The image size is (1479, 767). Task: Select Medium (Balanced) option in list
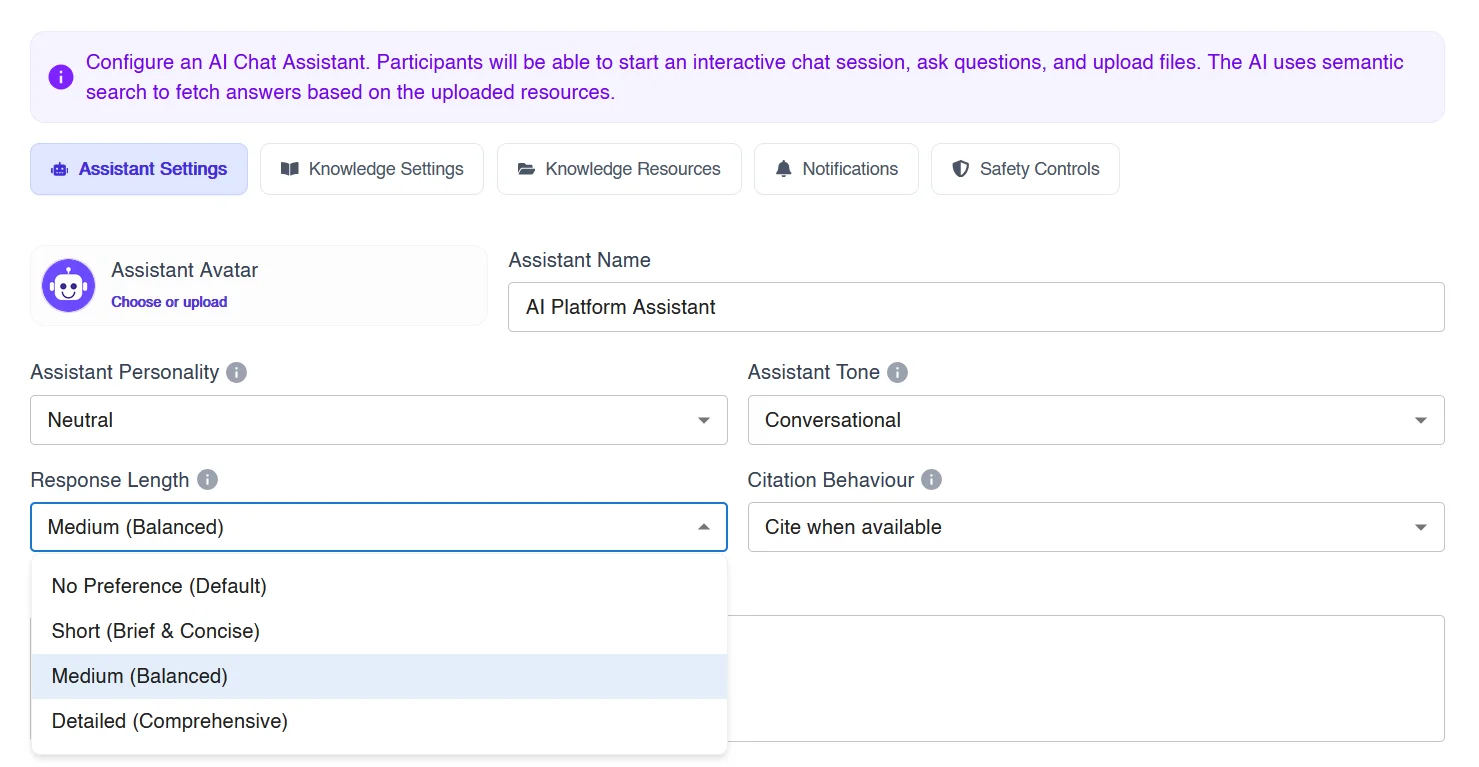379,676
